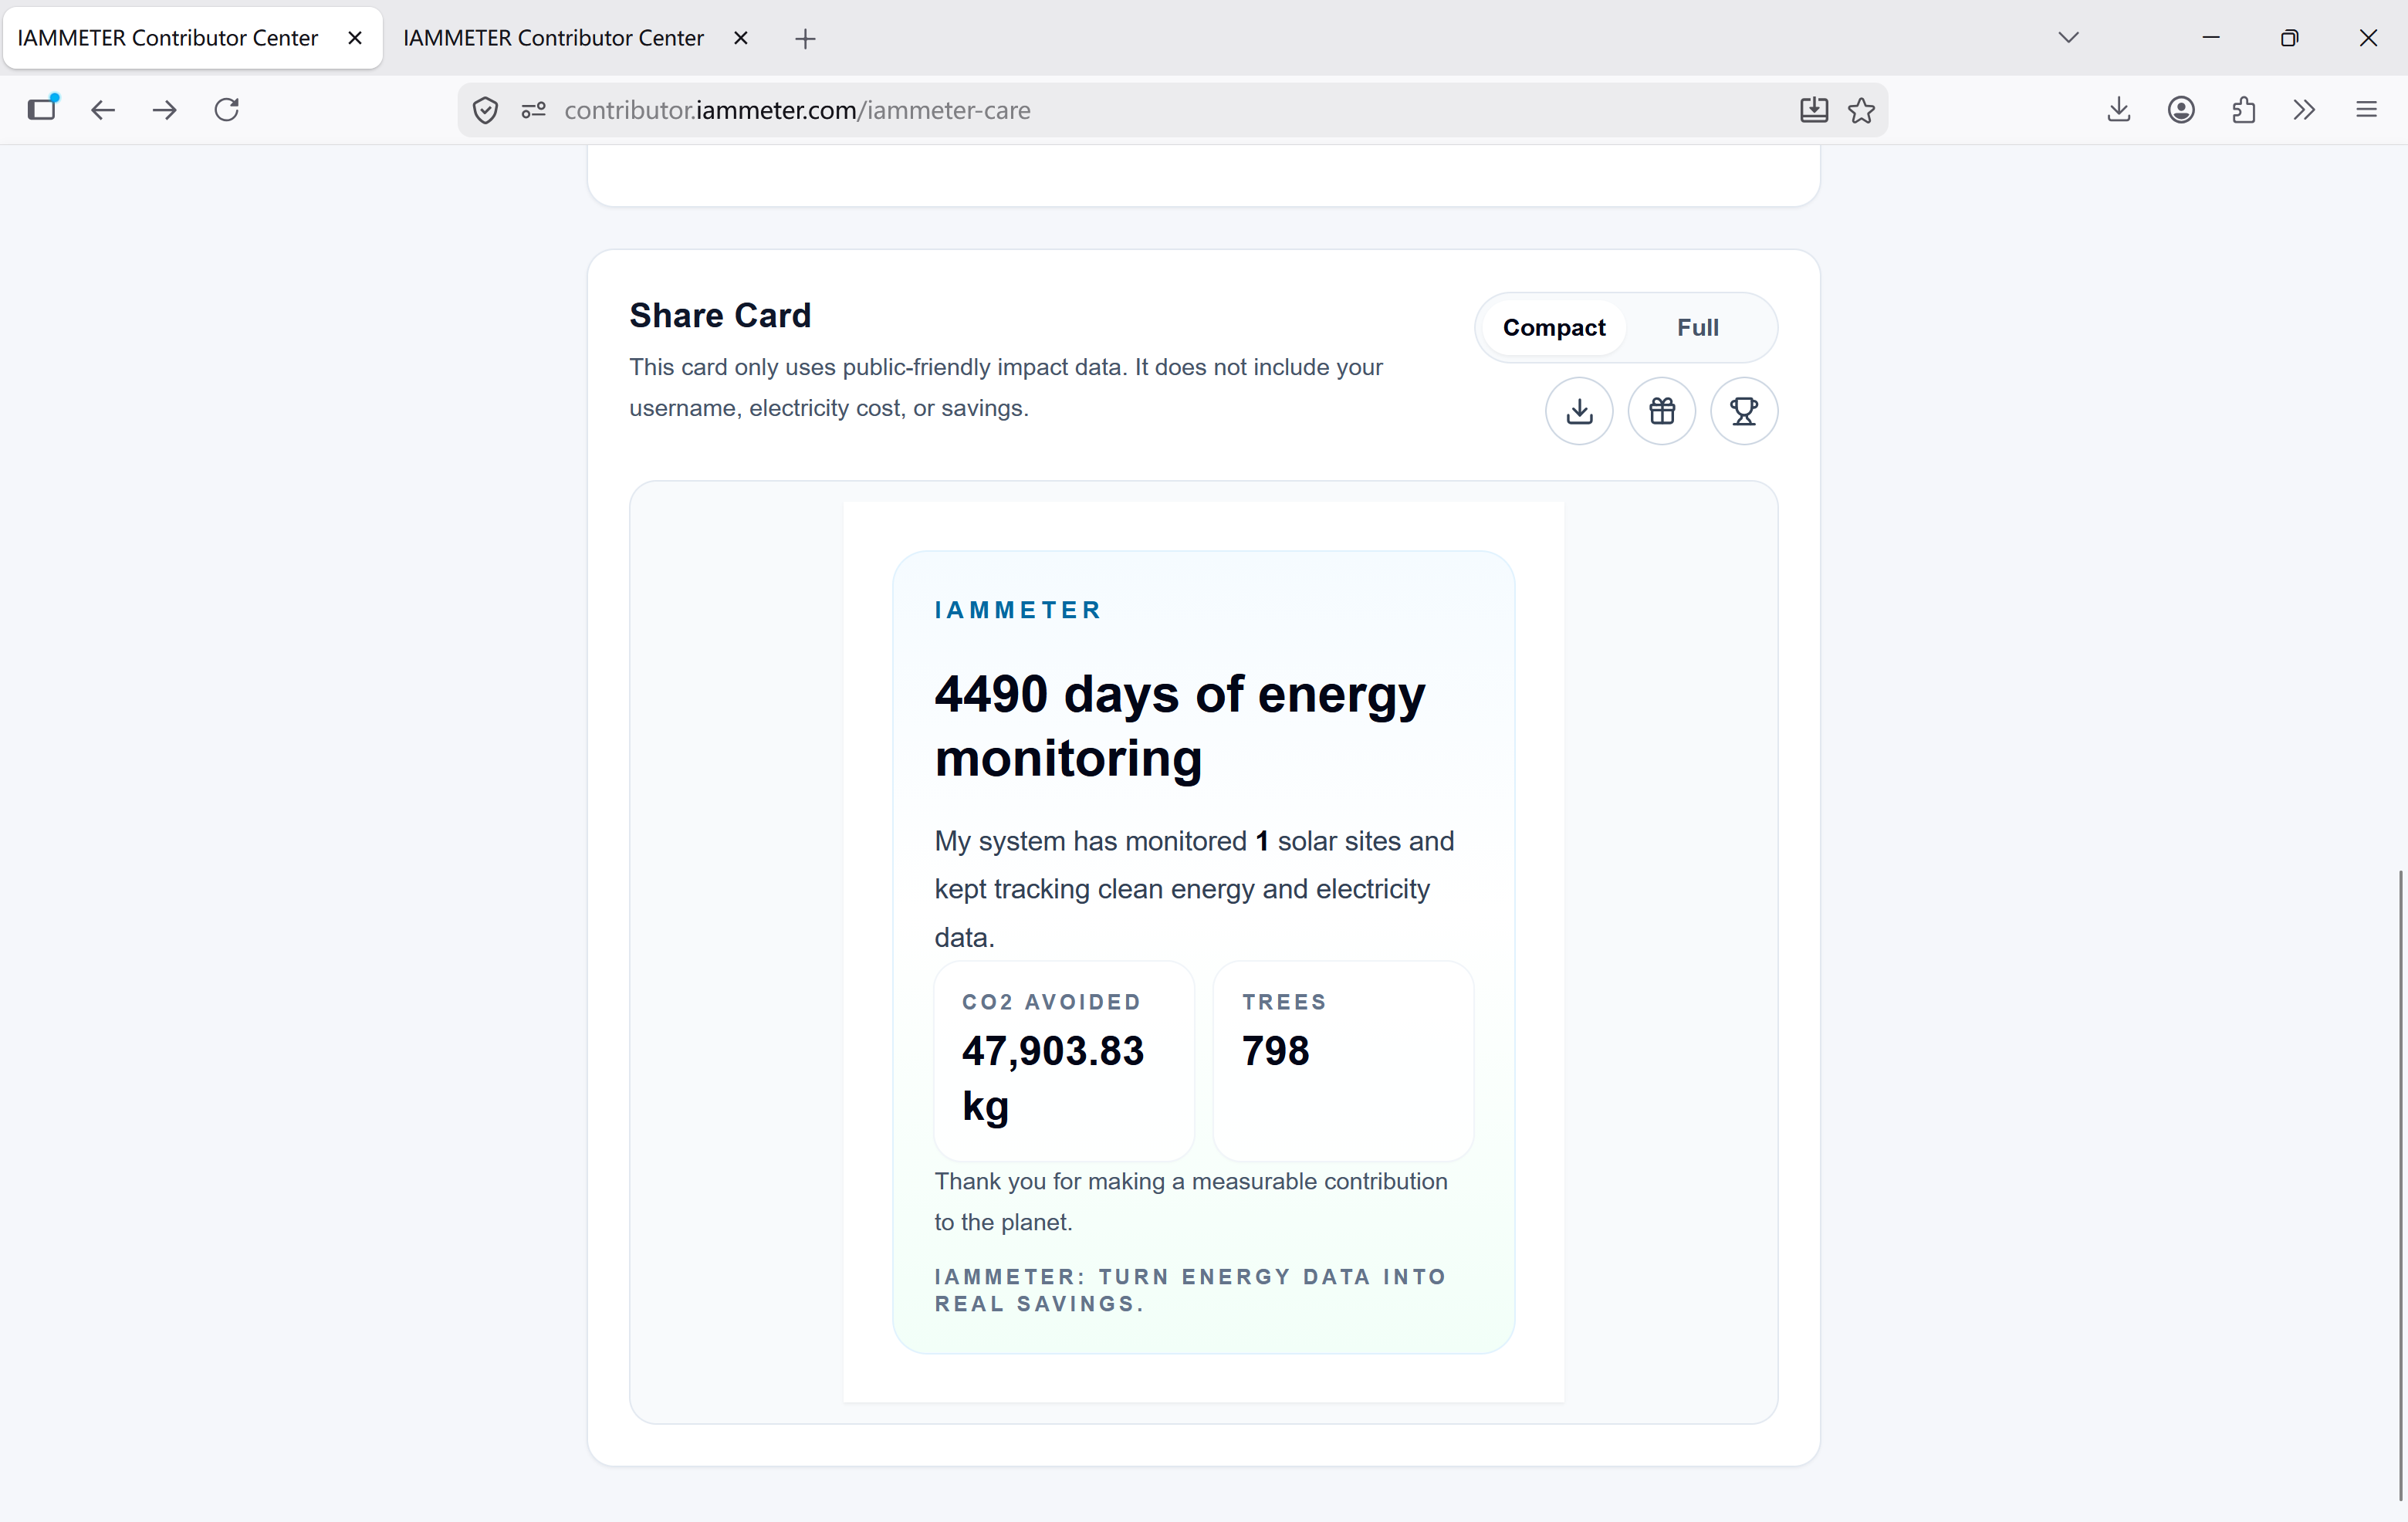Select the Compact card layout
2408x1522 pixels.
pyautogui.click(x=1553, y=327)
